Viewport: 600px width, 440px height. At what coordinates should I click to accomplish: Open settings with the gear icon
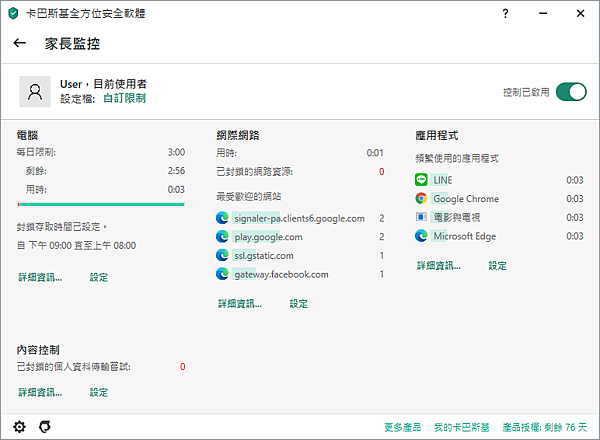tap(20, 427)
